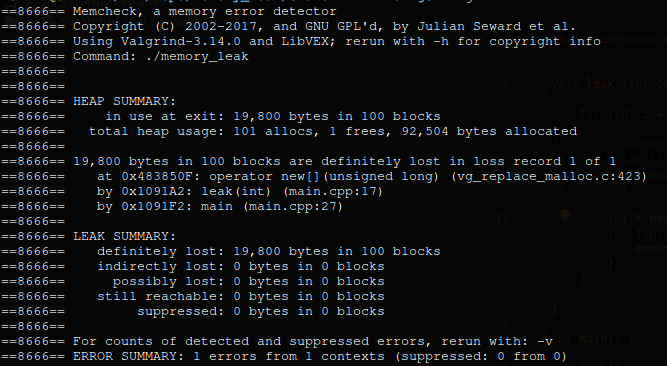Click the total heap usage line

333,132
